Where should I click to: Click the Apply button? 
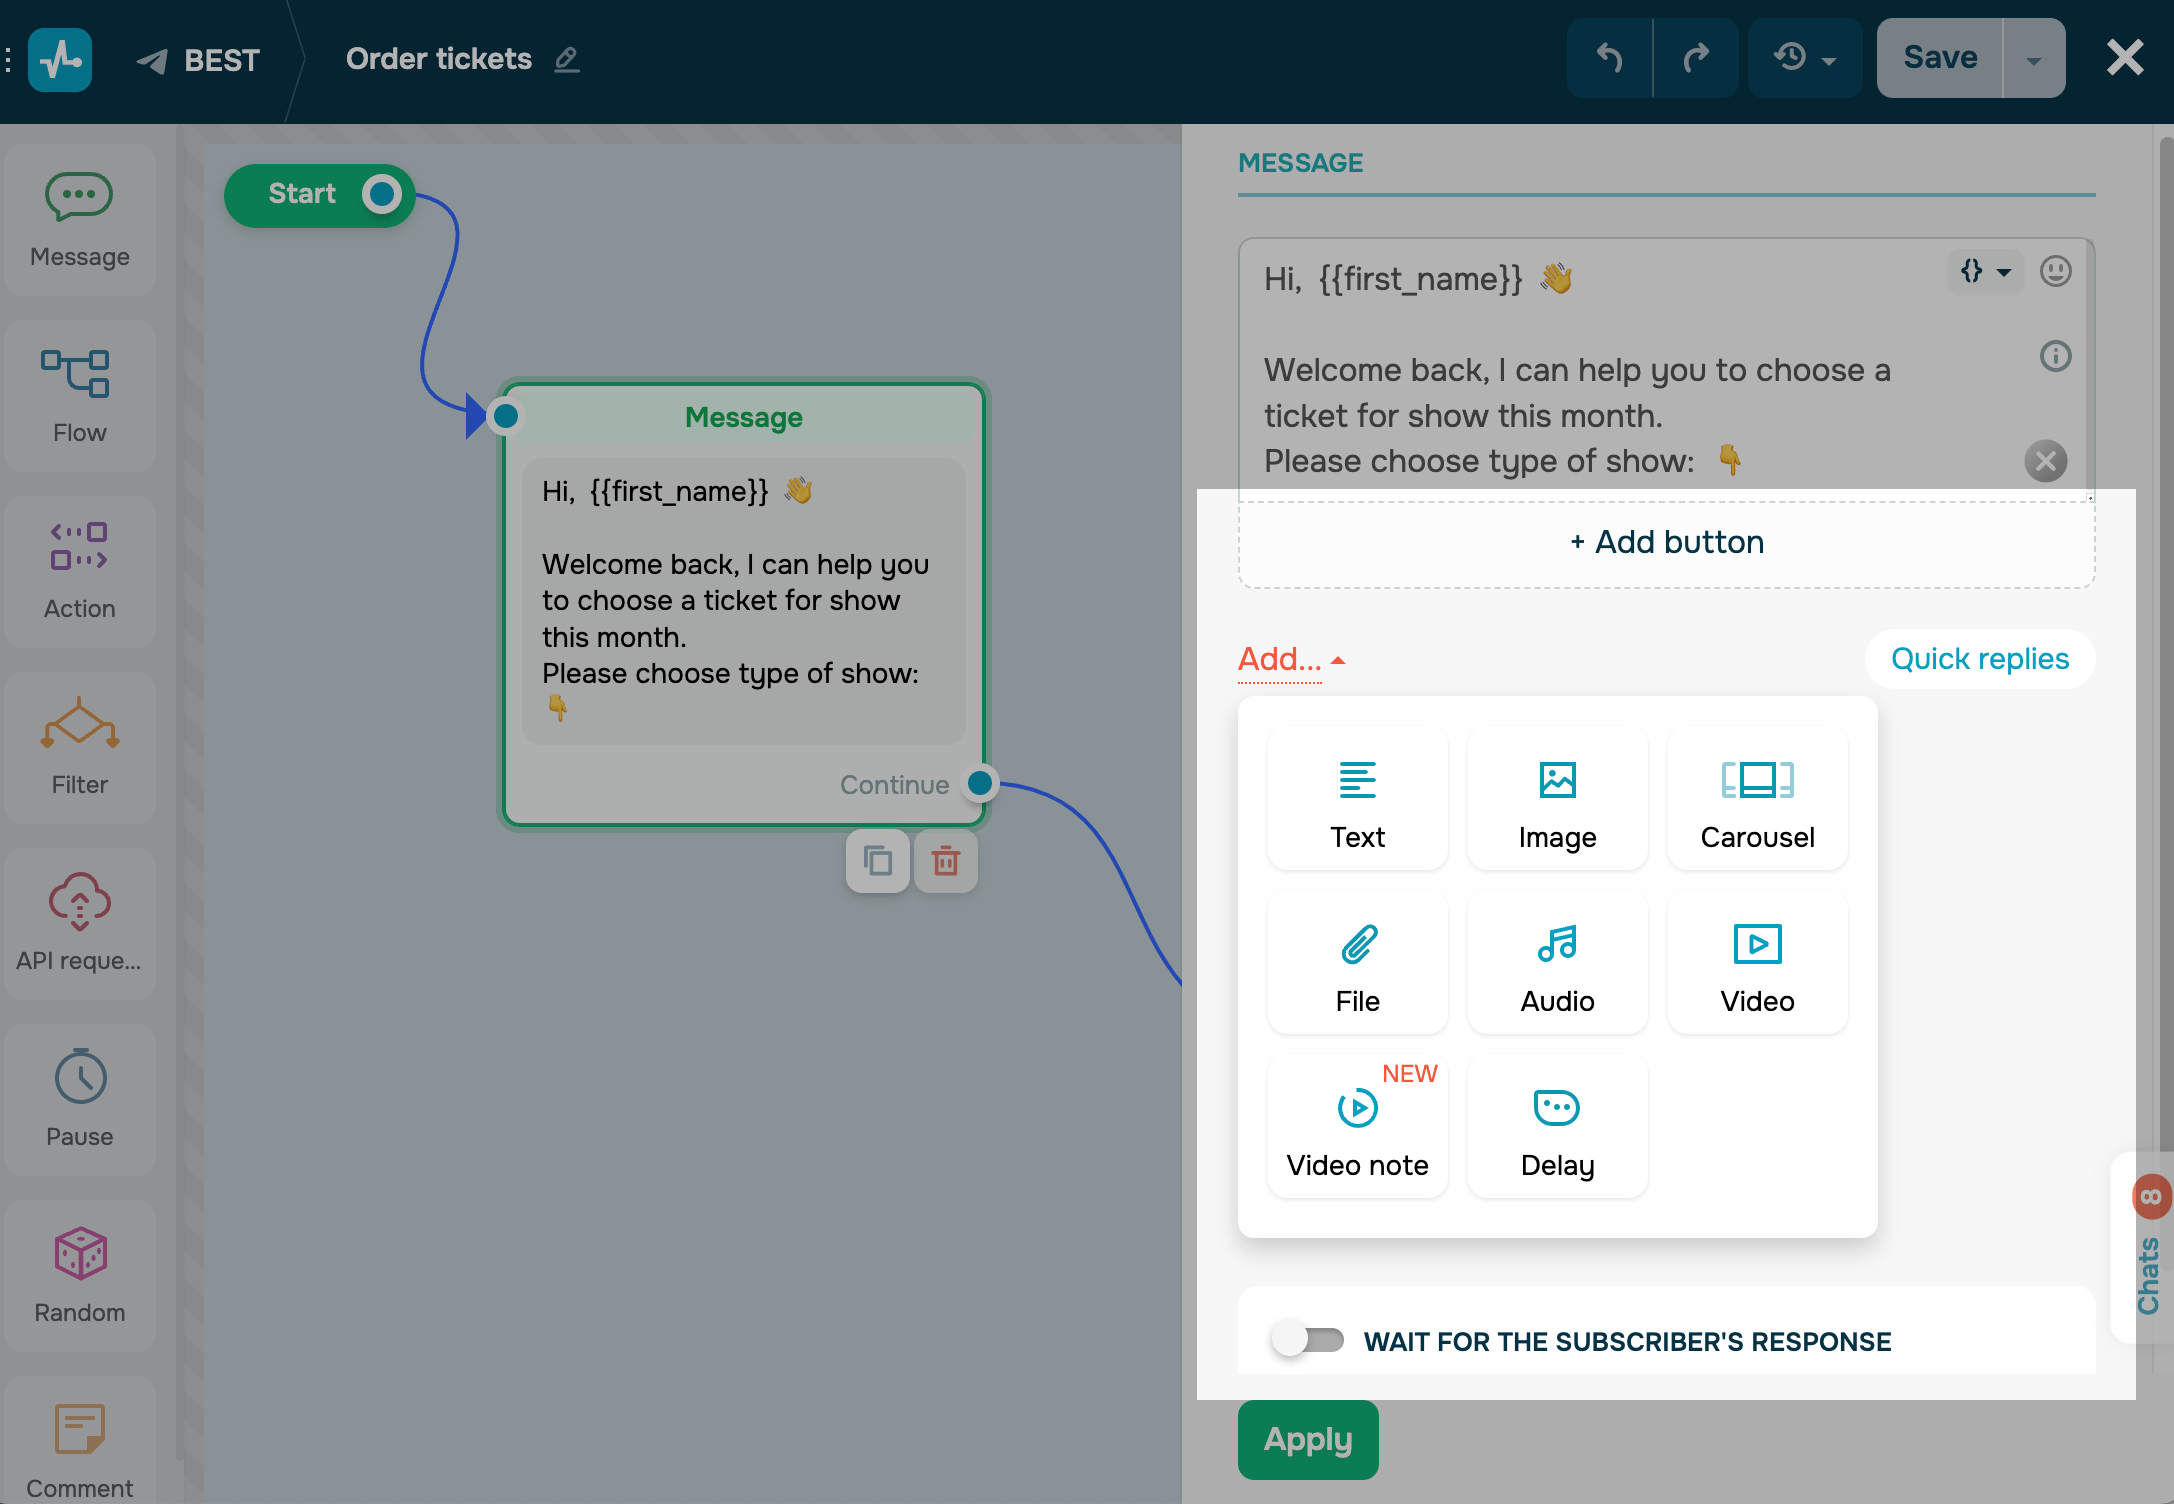point(1307,1440)
